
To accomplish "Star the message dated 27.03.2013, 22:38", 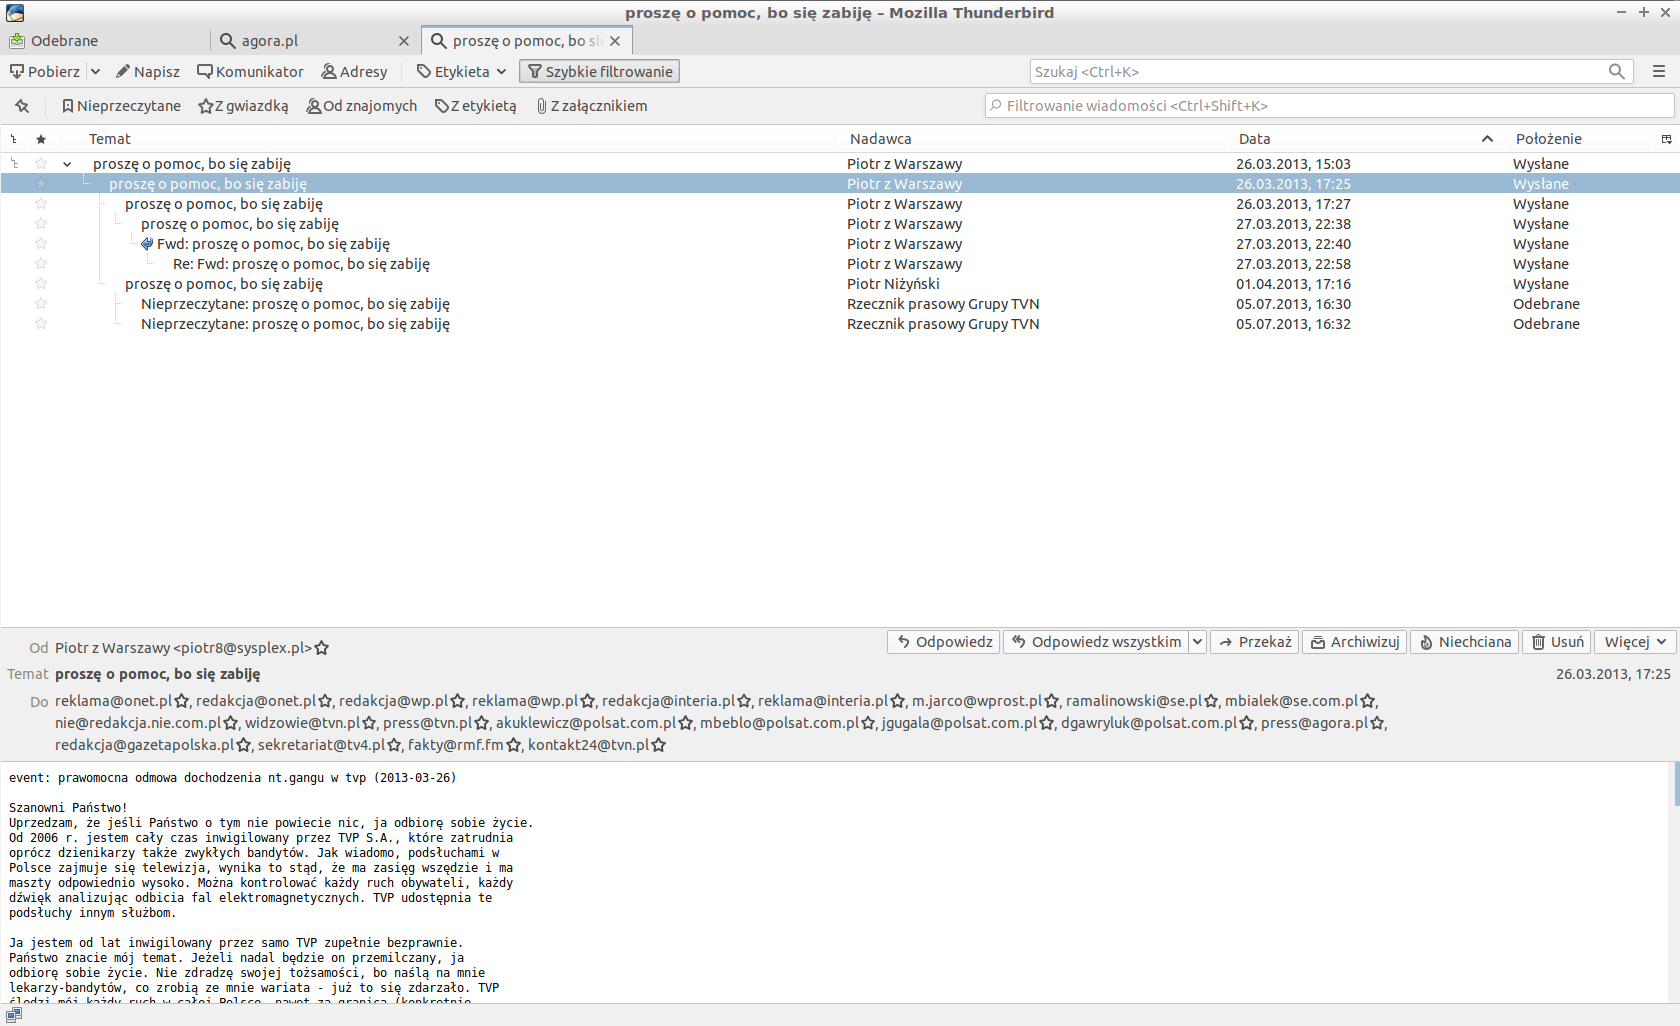I will coord(41,224).
